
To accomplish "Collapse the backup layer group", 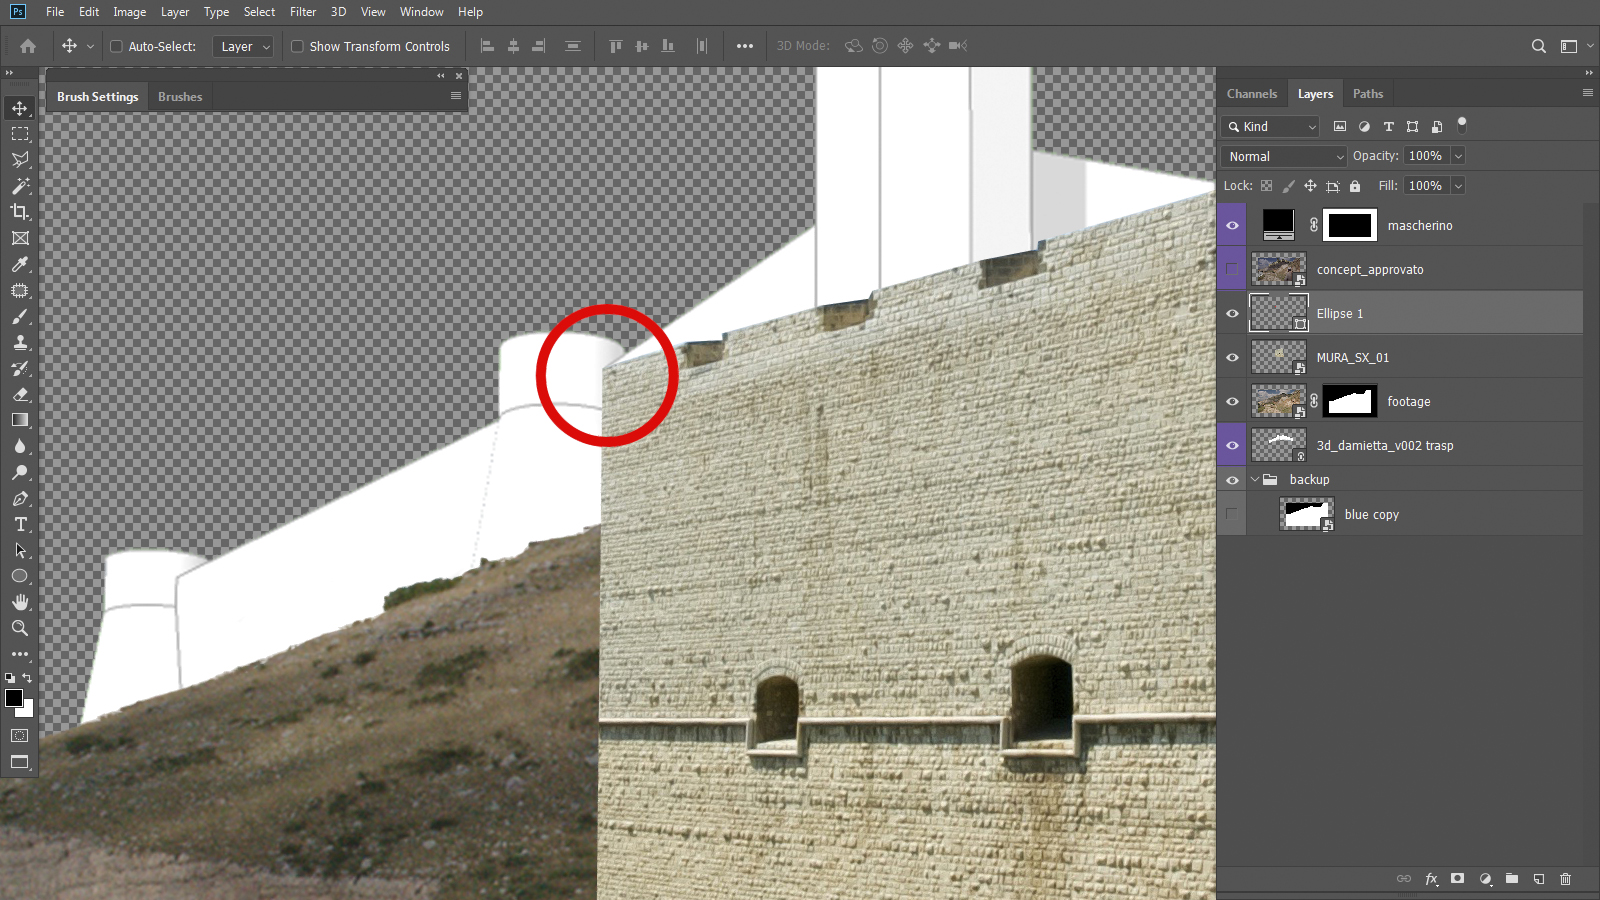I will [x=1255, y=480].
